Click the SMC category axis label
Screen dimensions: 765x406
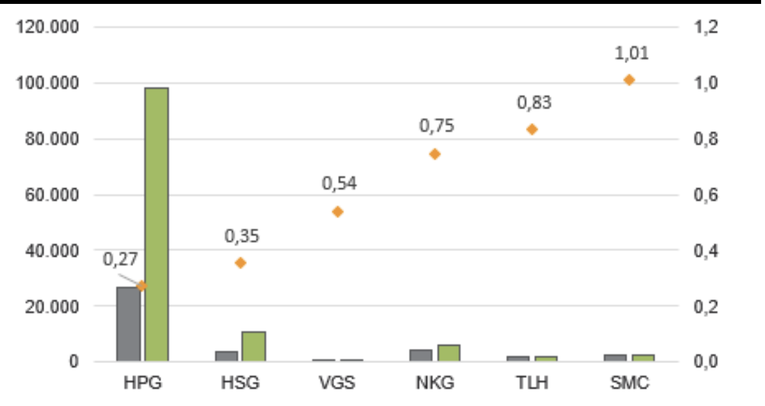click(629, 382)
